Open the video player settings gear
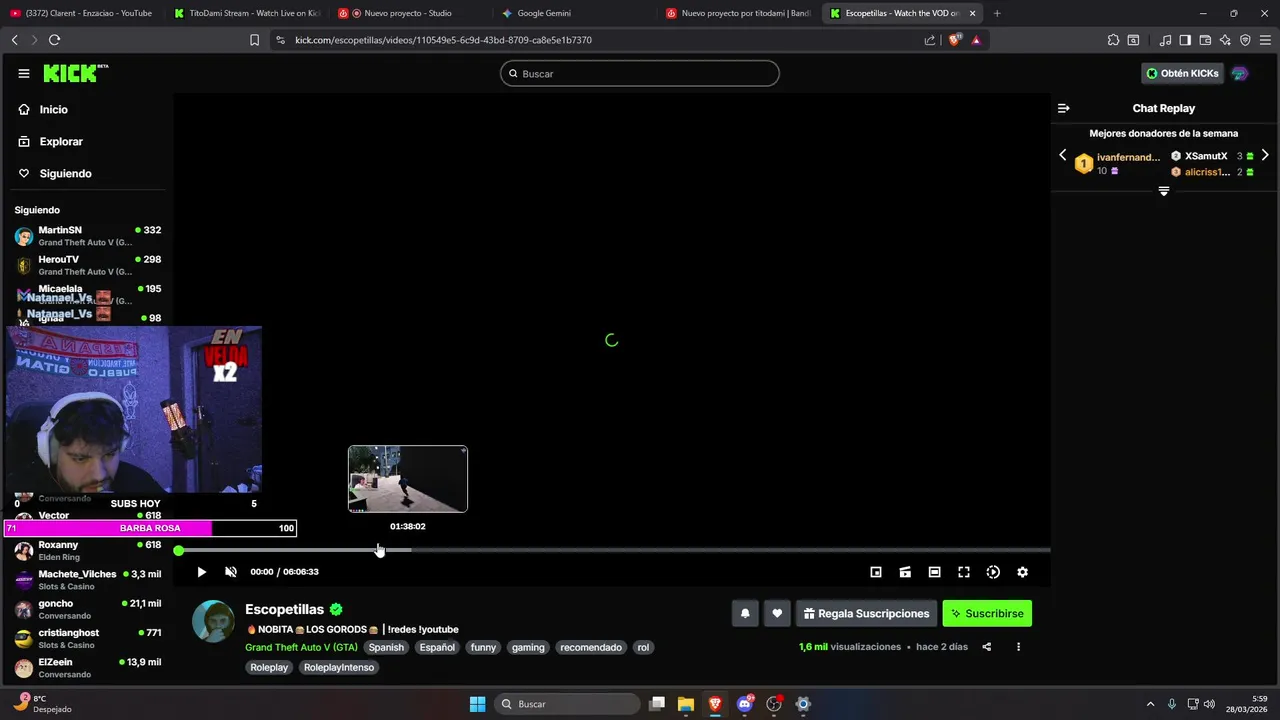This screenshot has width=1280, height=720. [x=1022, y=572]
